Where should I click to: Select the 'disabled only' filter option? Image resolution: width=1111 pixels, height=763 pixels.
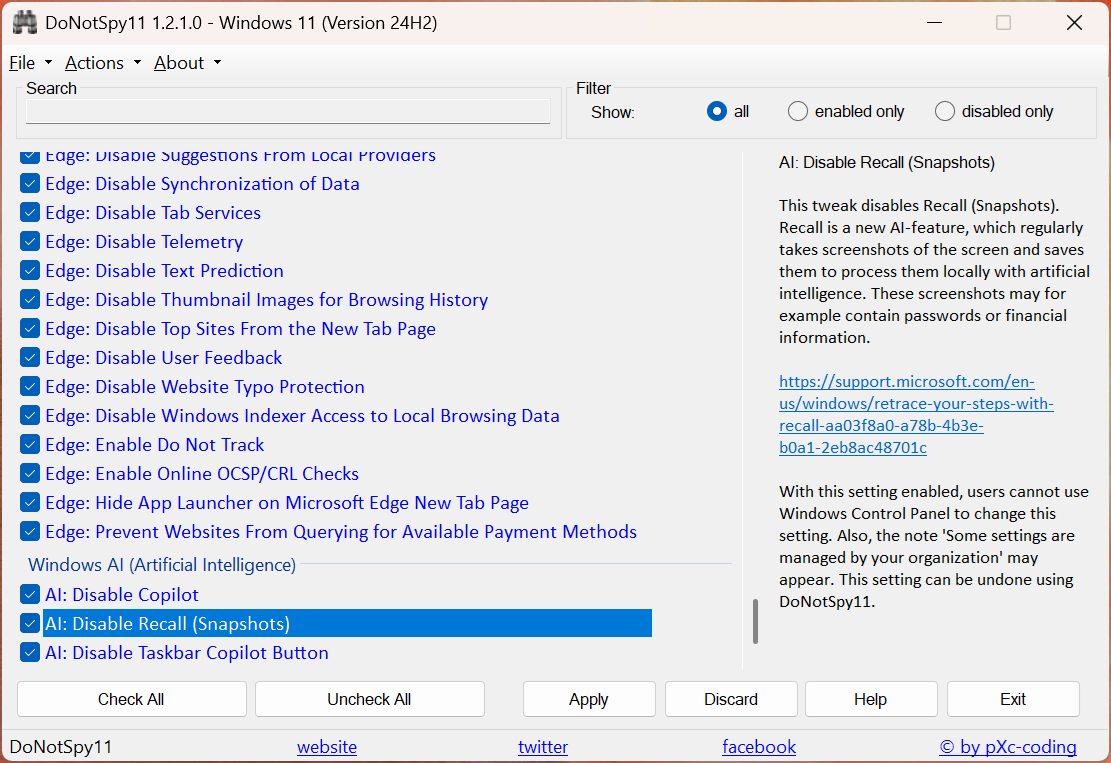994,111
